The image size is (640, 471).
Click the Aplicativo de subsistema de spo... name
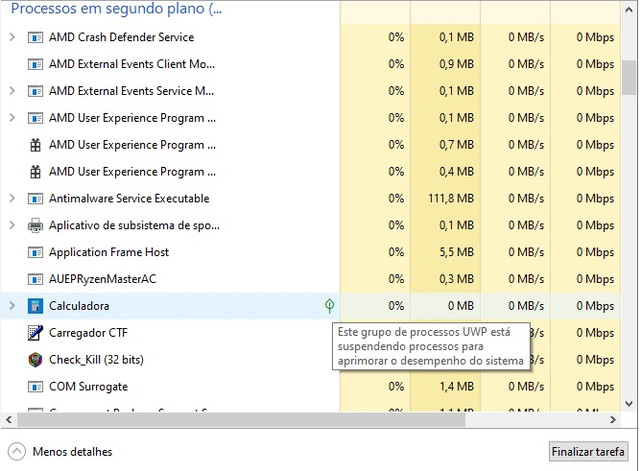point(134,225)
